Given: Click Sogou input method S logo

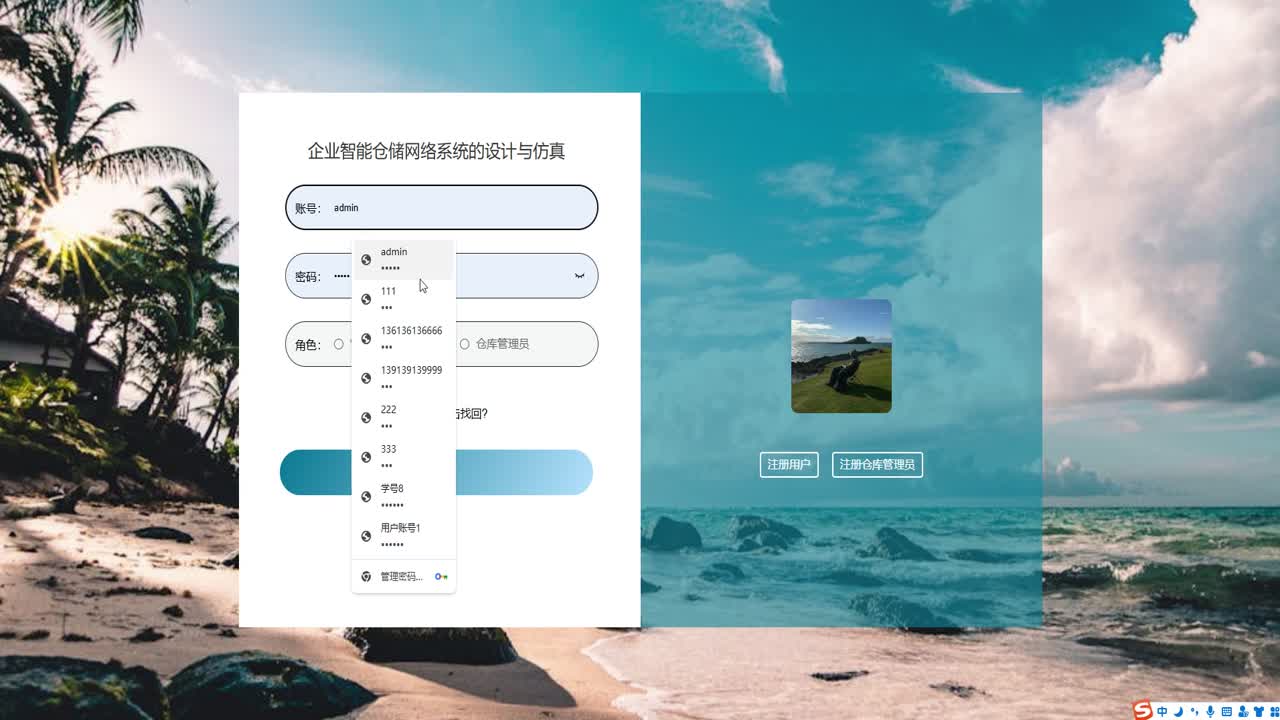Looking at the screenshot, I should (x=1142, y=711).
